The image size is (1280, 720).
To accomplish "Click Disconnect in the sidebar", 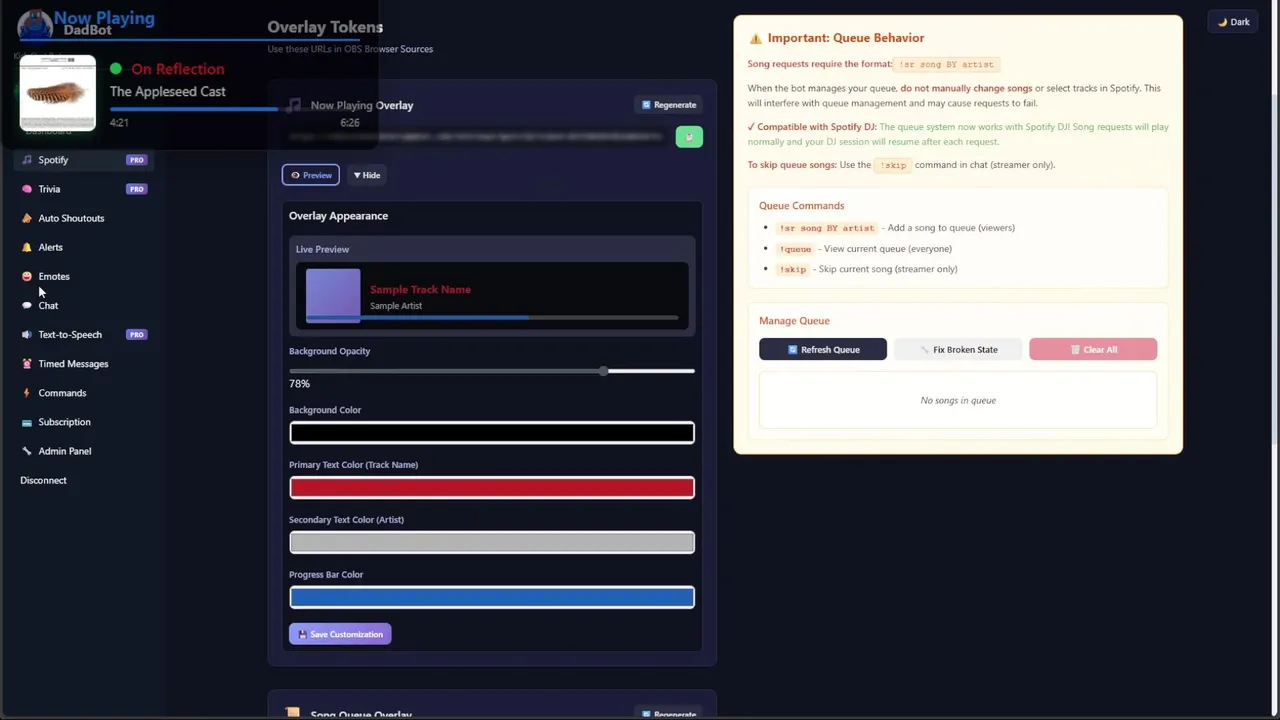I will point(43,480).
